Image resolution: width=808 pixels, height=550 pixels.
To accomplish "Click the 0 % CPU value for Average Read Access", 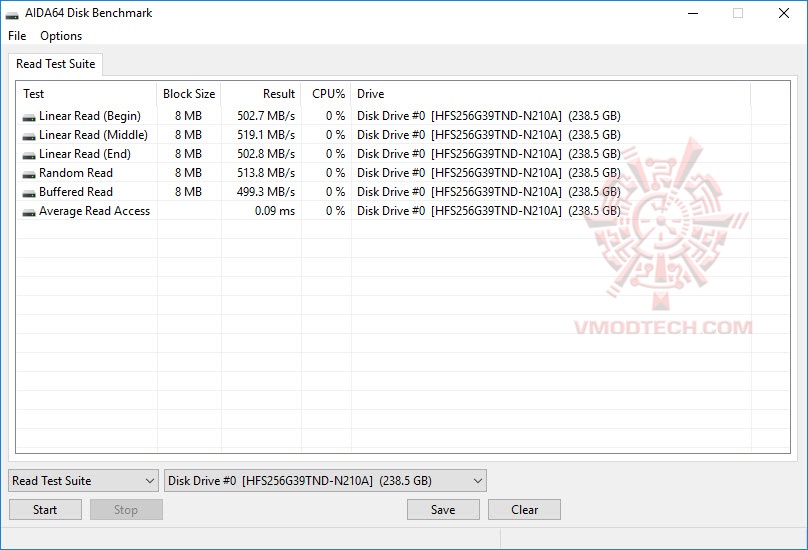I will click(x=335, y=211).
